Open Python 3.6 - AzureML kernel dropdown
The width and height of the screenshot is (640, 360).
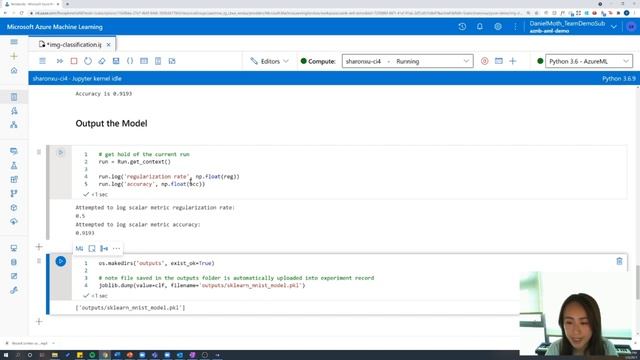589,61
